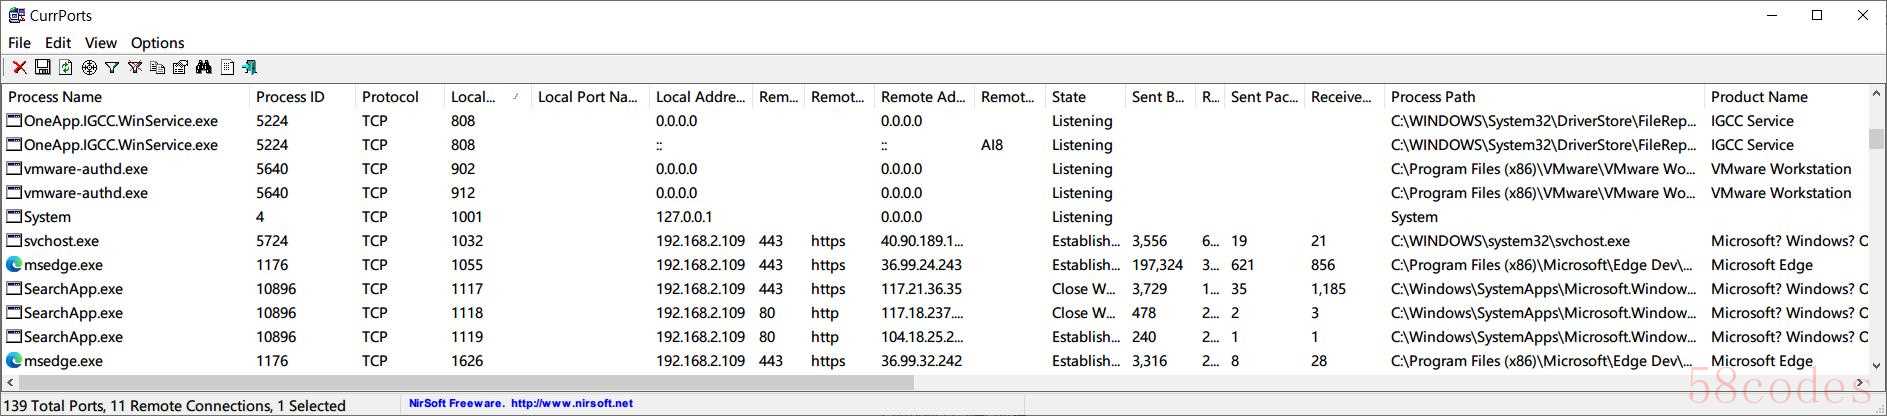Click the red X close-connections icon
This screenshot has width=1887, height=416.
[x=19, y=67]
